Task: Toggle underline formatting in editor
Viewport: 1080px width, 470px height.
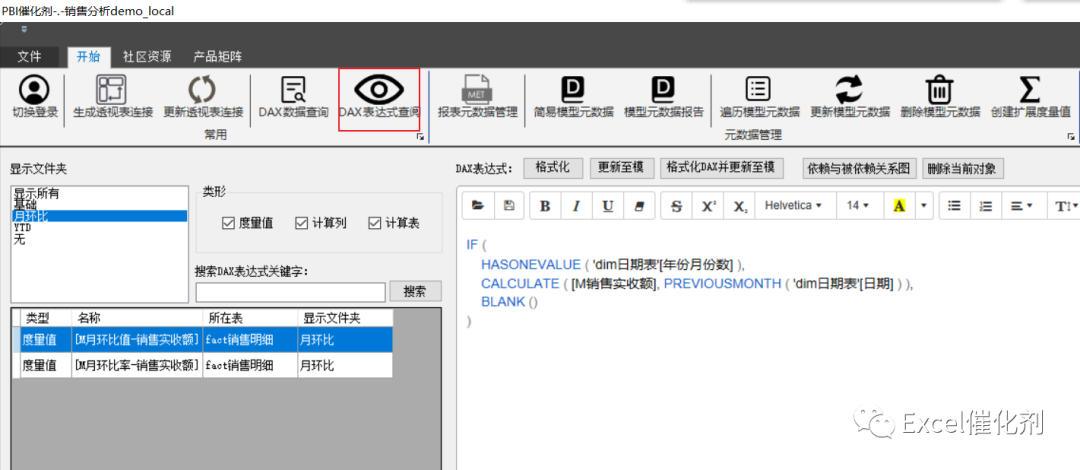Action: (608, 205)
